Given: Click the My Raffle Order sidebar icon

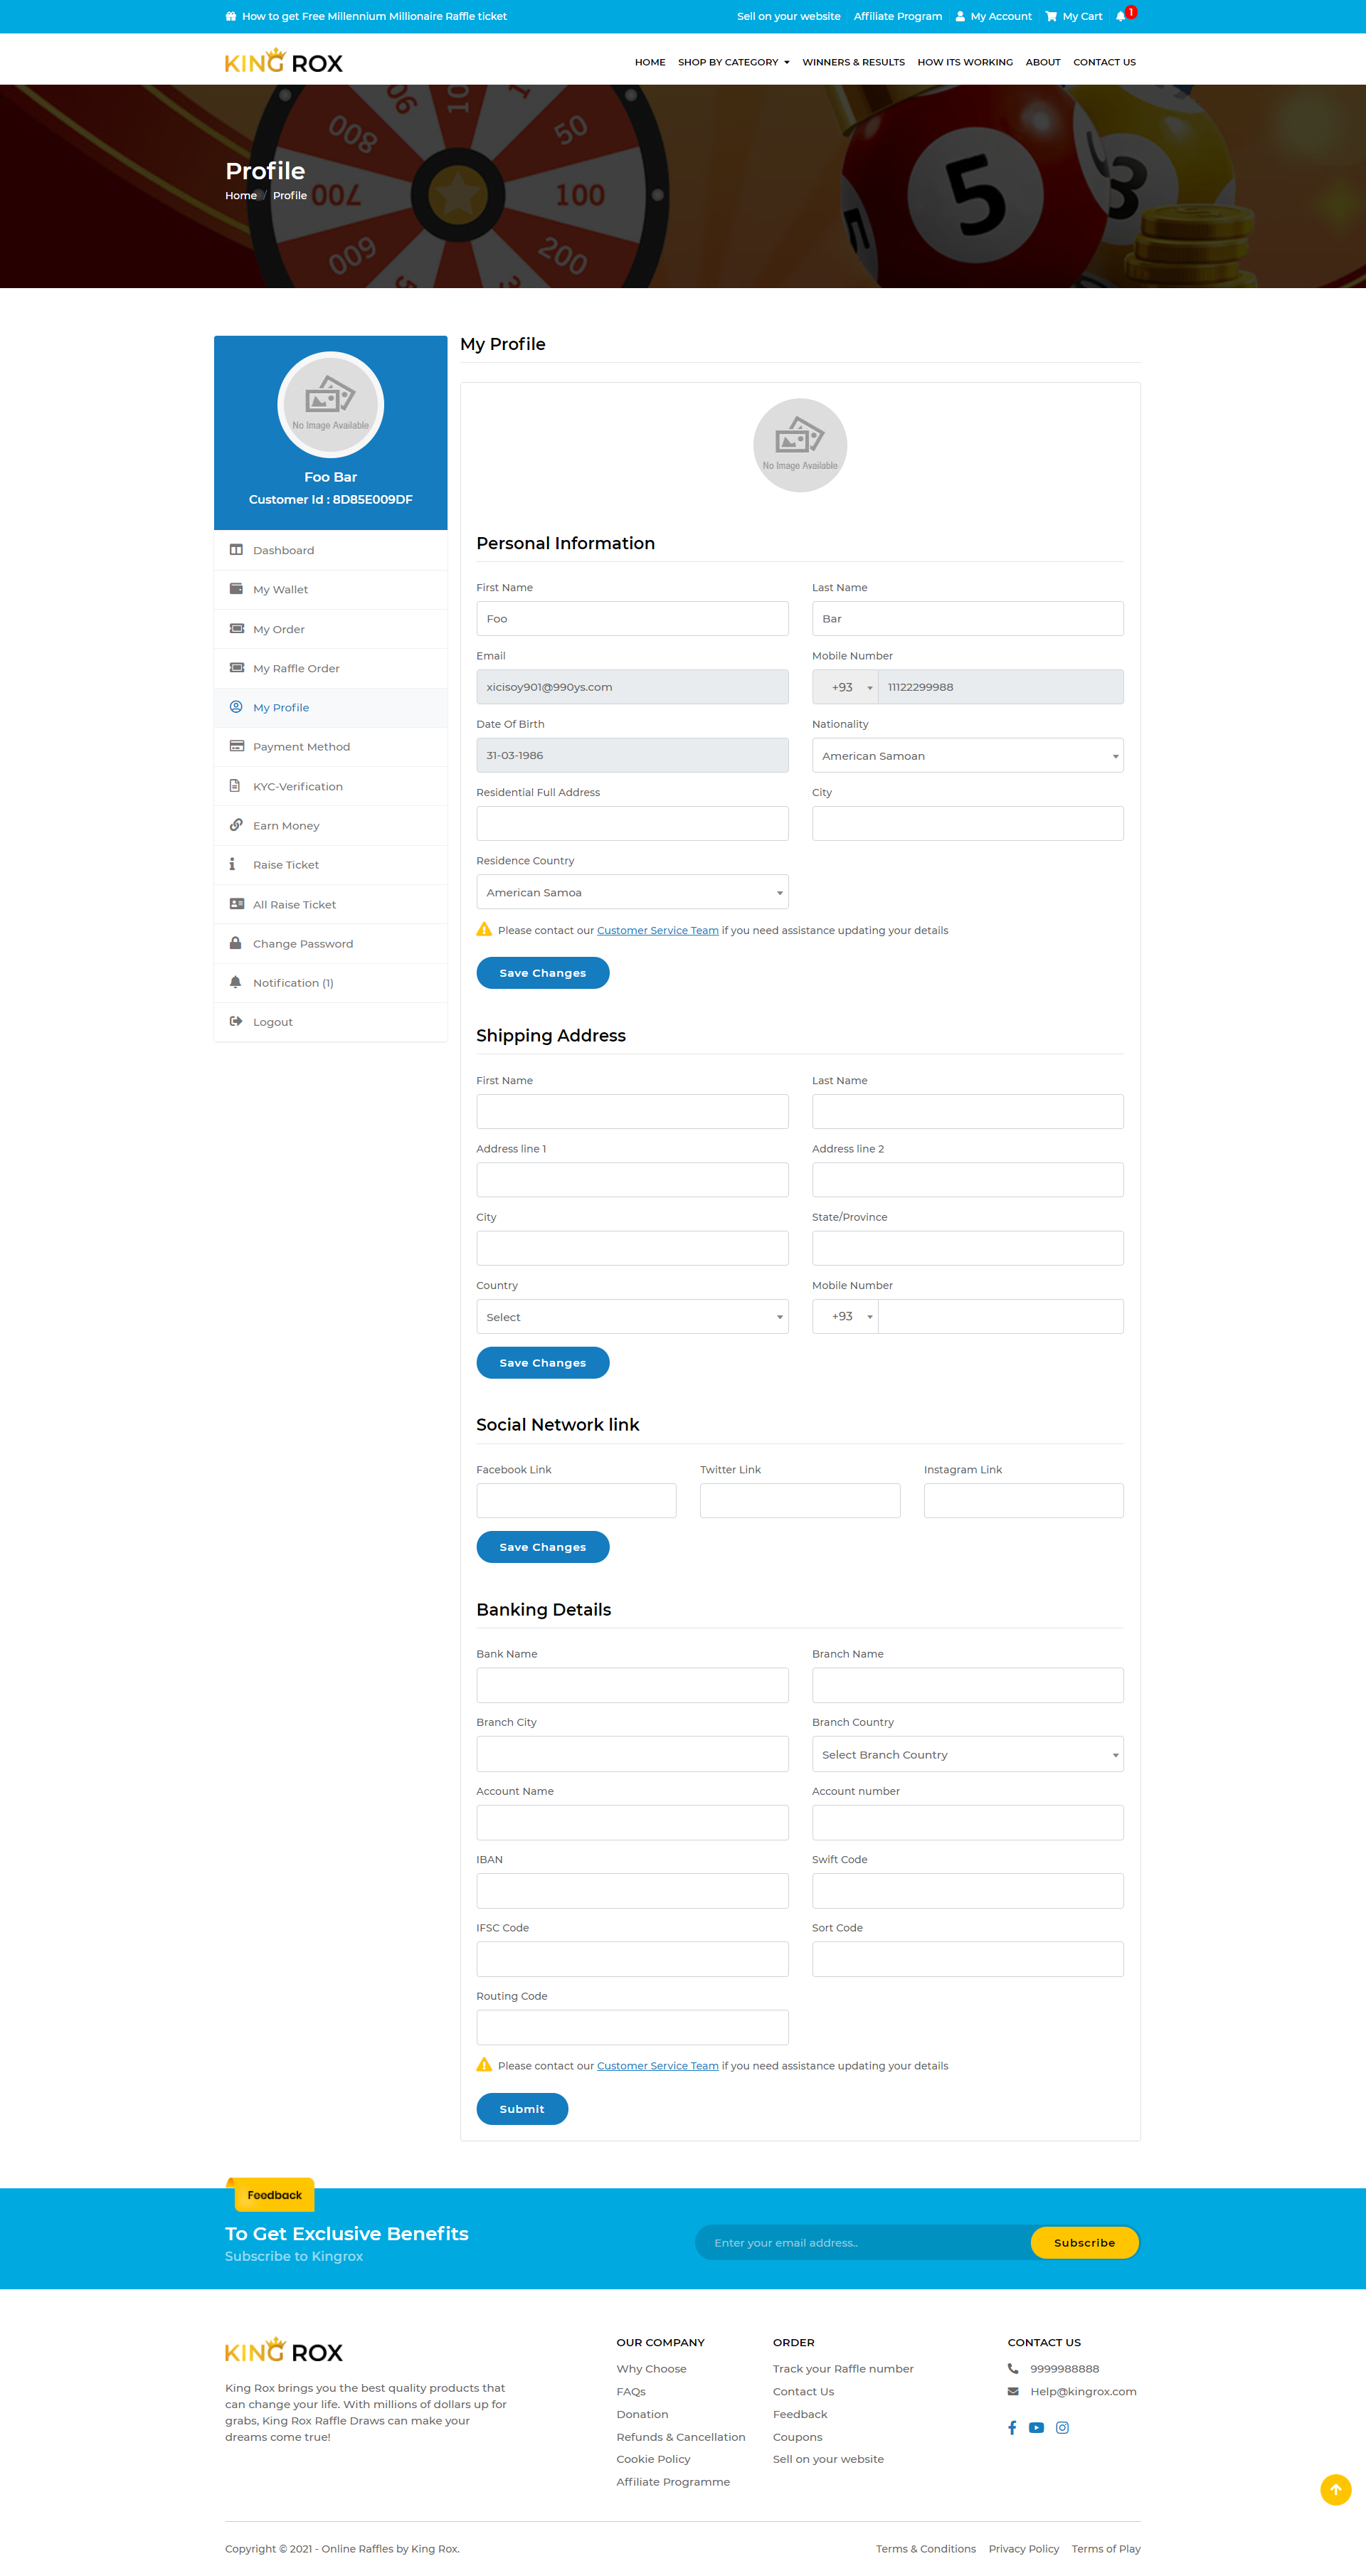Looking at the screenshot, I should point(236,668).
